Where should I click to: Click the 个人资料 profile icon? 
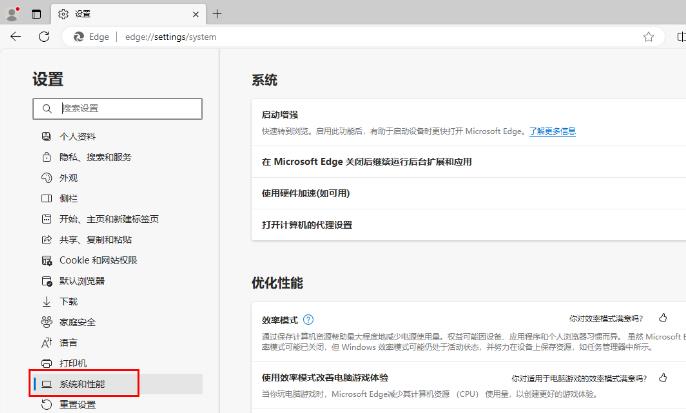click(46, 136)
